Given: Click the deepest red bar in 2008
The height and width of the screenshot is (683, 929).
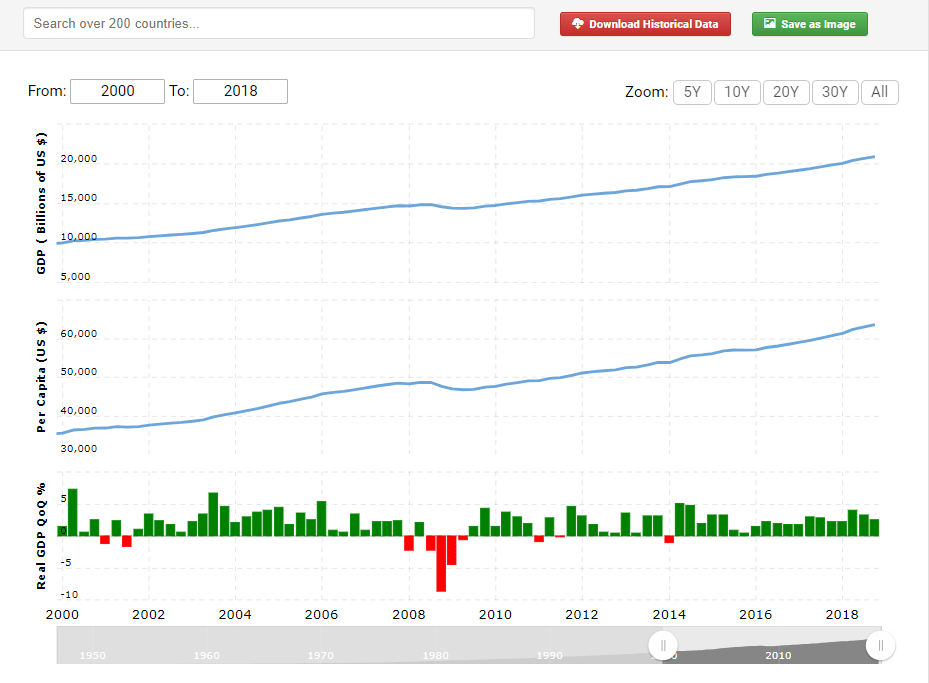Looking at the screenshot, I should [441, 563].
